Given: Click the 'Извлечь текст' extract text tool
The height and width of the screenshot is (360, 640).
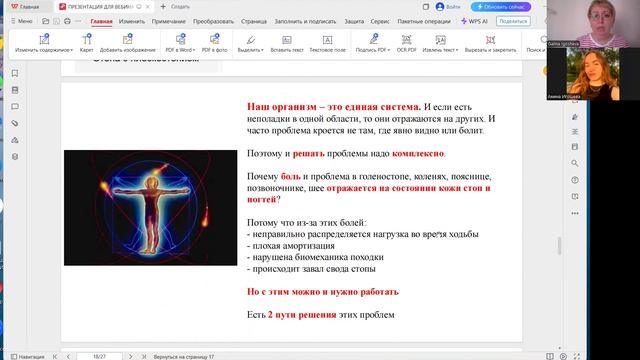Looking at the screenshot, I should [x=440, y=43].
